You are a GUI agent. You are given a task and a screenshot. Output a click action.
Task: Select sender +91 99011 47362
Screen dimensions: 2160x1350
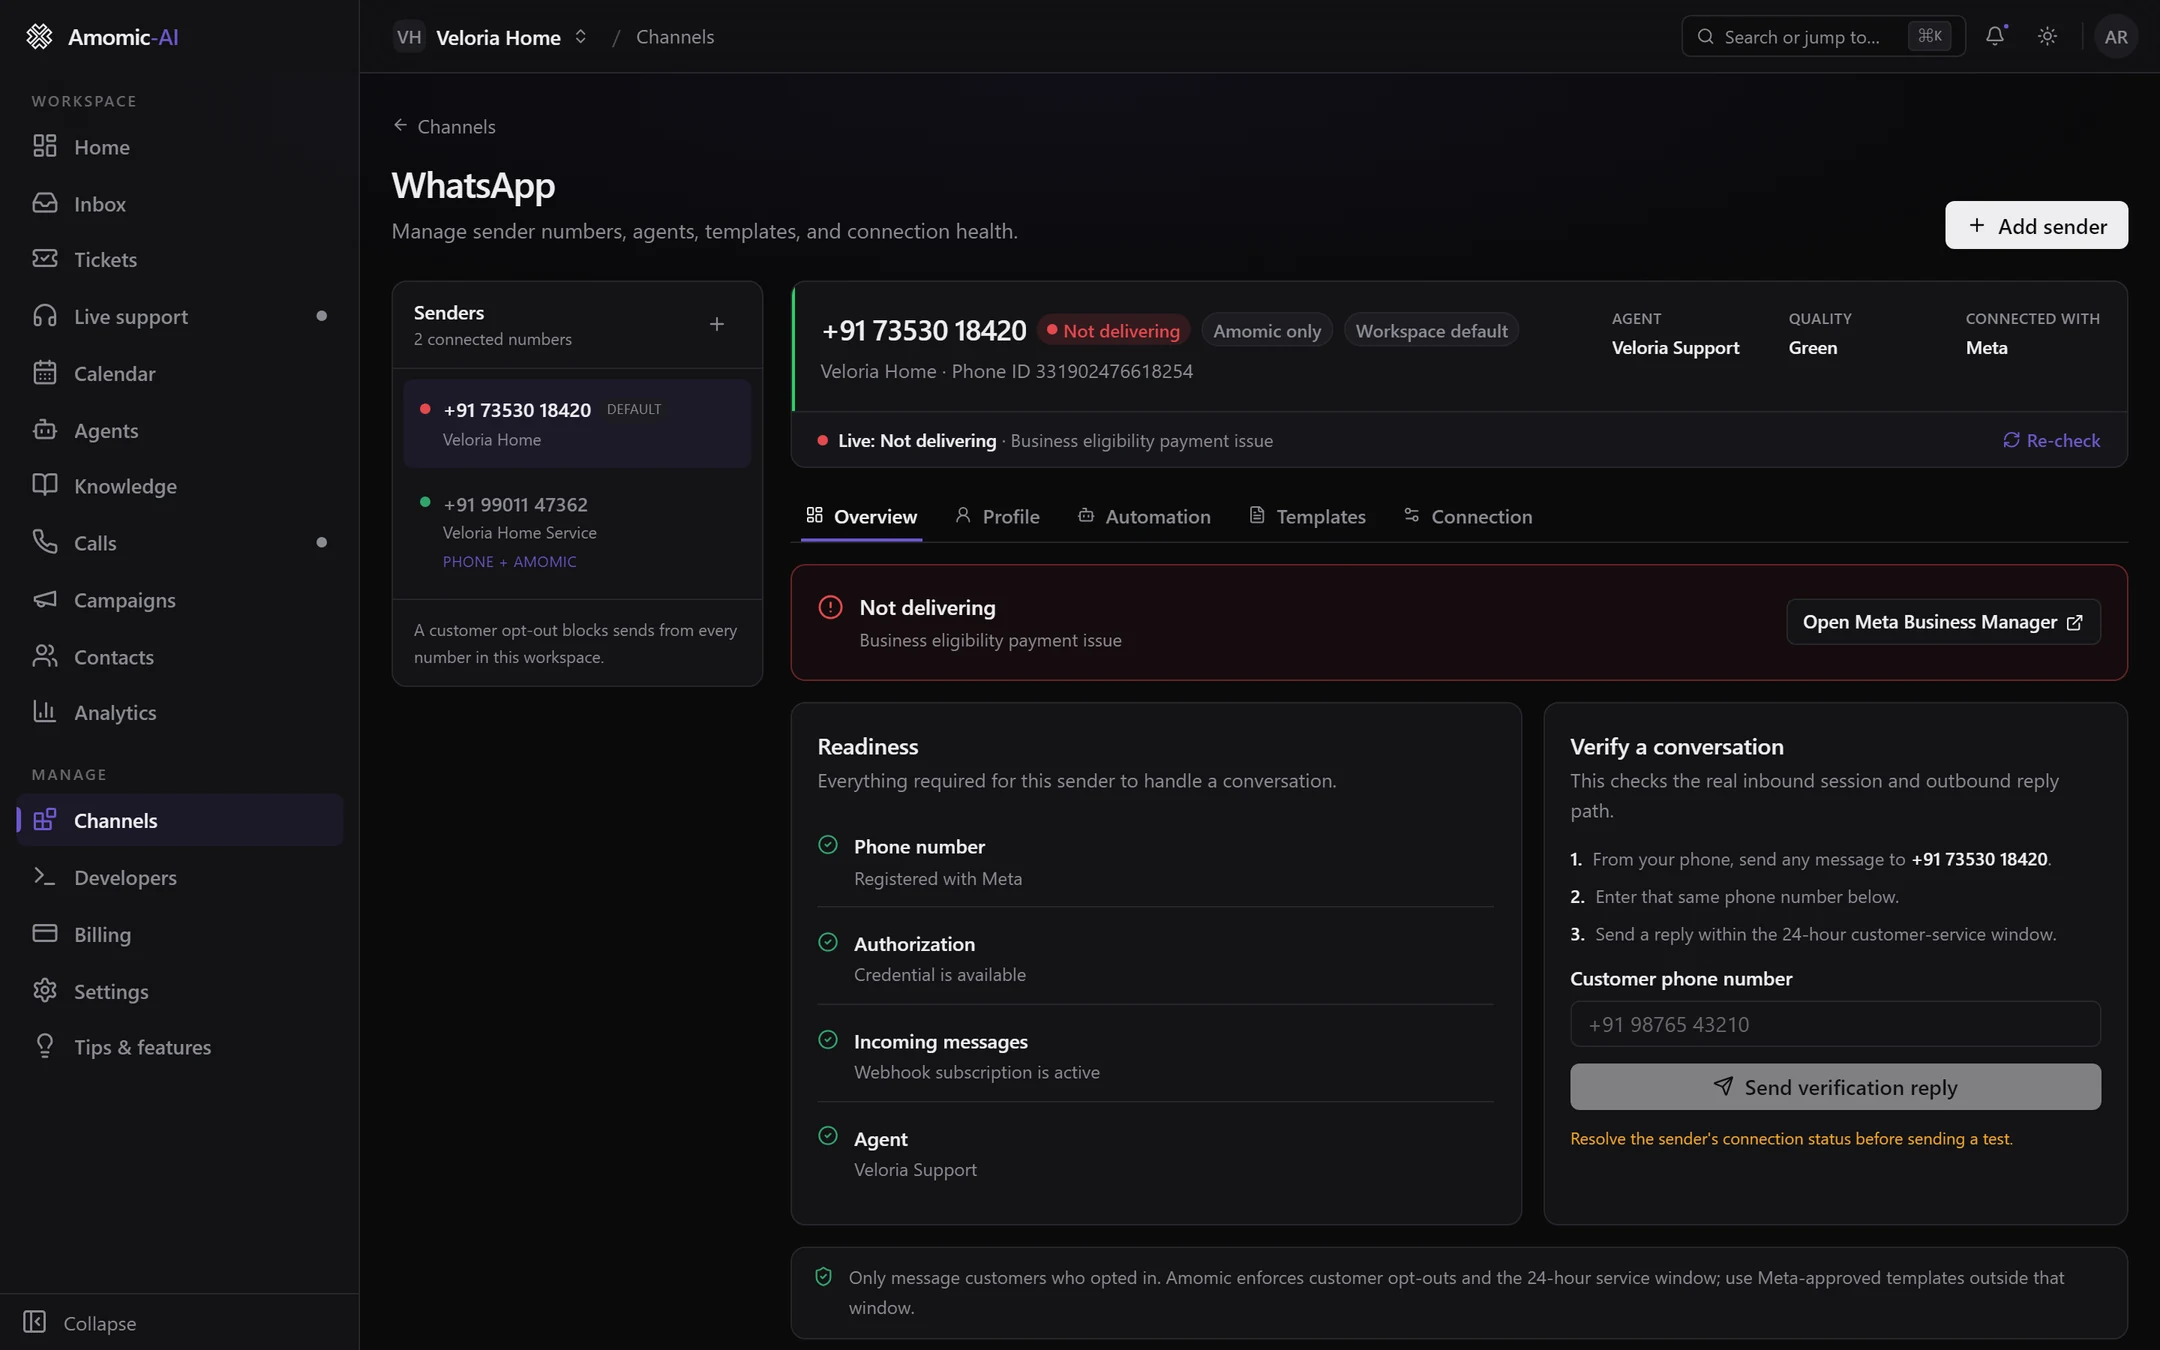click(x=577, y=532)
